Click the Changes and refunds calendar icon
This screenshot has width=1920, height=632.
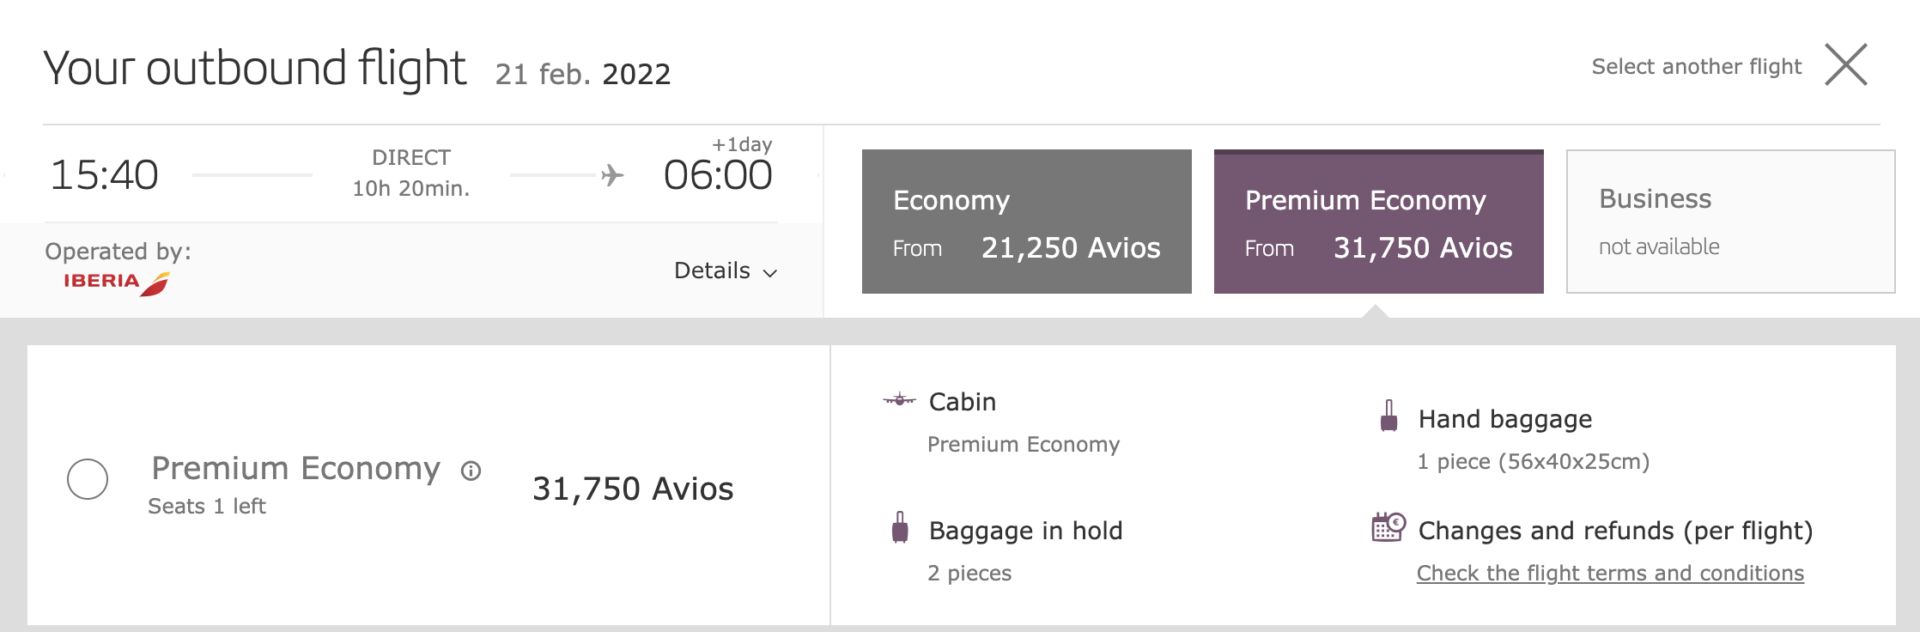[x=1388, y=527]
